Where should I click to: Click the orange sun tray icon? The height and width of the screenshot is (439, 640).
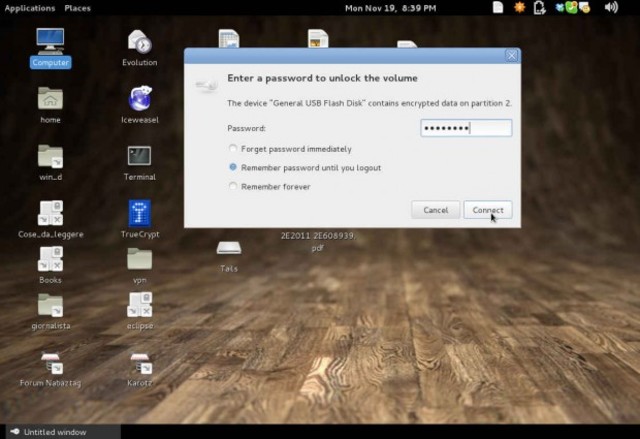click(x=519, y=7)
